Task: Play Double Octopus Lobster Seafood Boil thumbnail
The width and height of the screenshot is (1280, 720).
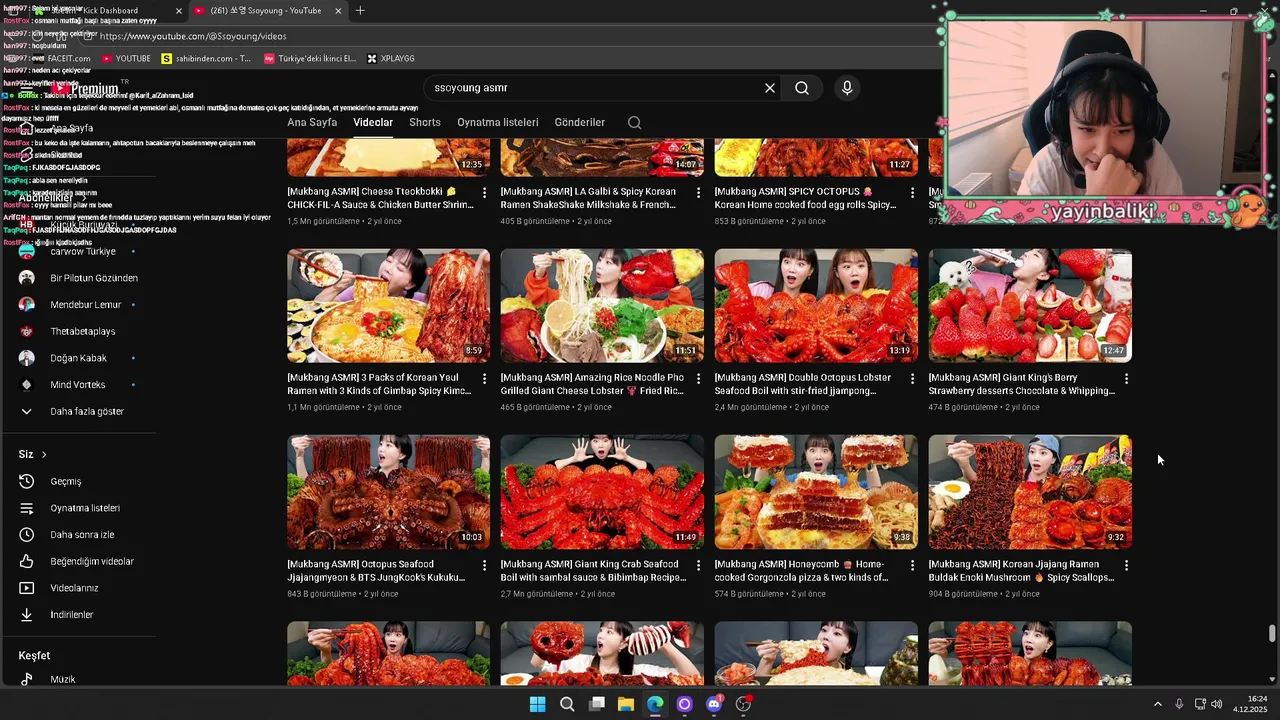Action: click(816, 306)
